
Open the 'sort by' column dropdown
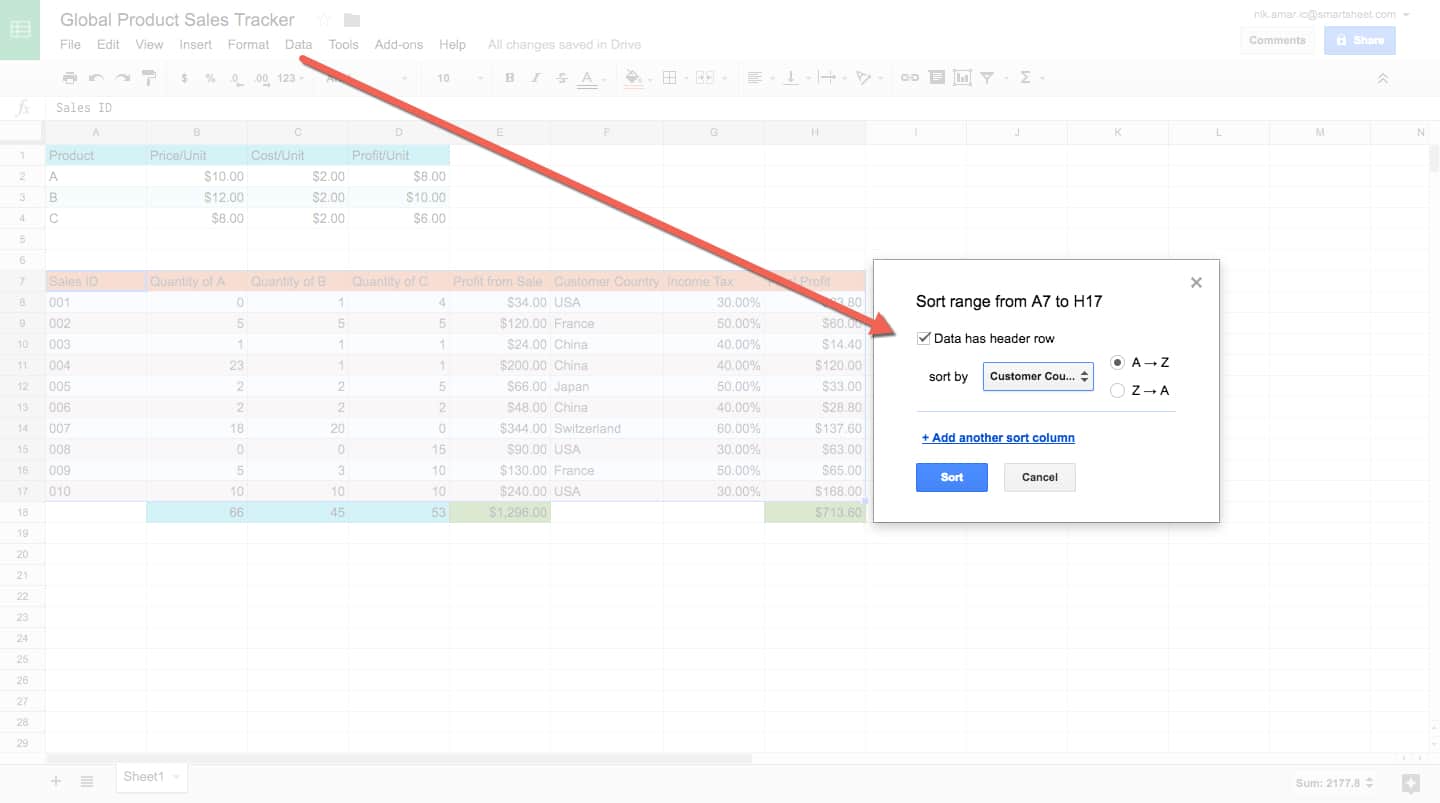click(1038, 377)
